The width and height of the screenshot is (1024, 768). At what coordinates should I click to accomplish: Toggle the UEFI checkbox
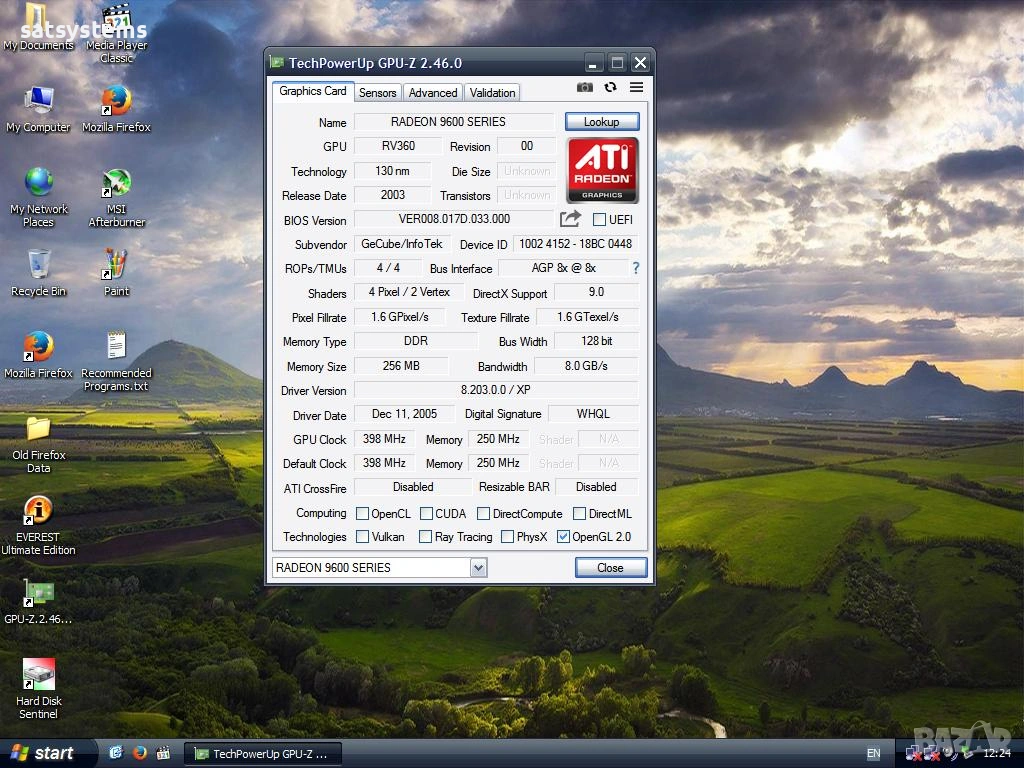(599, 220)
